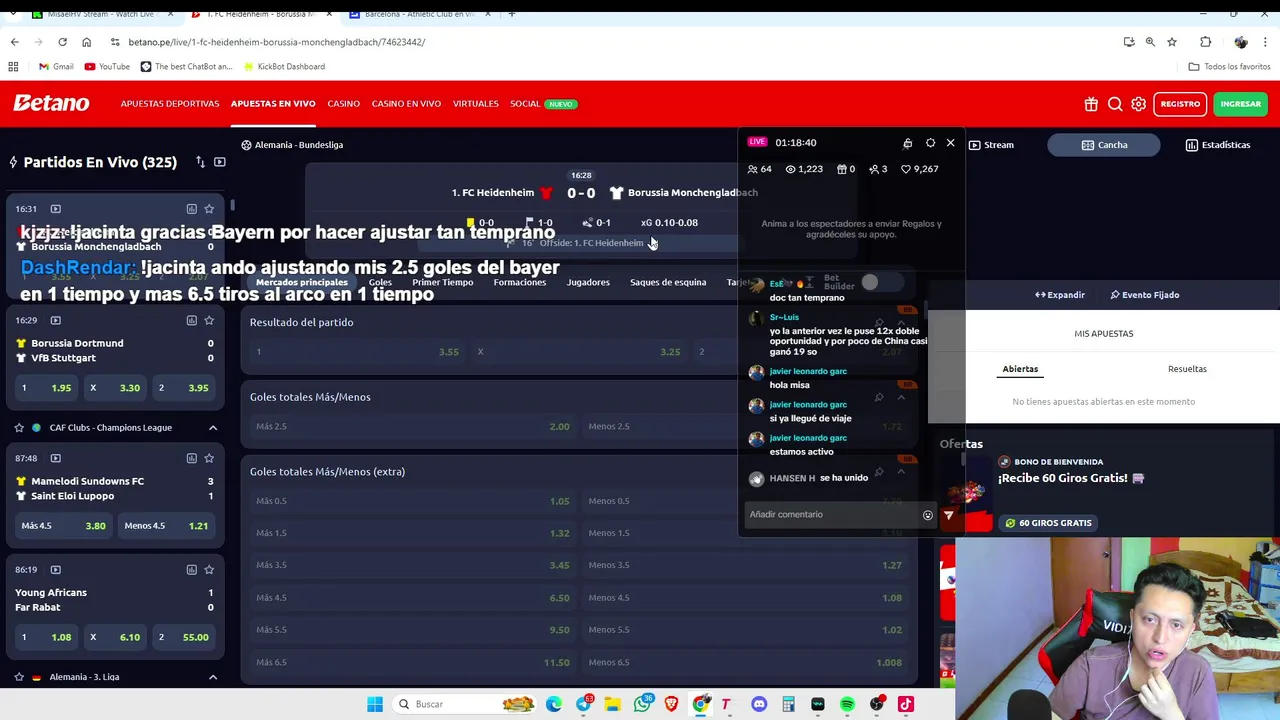This screenshot has height=720, width=1280.
Task: Select Saques de esquina market tab
Action: [668, 283]
